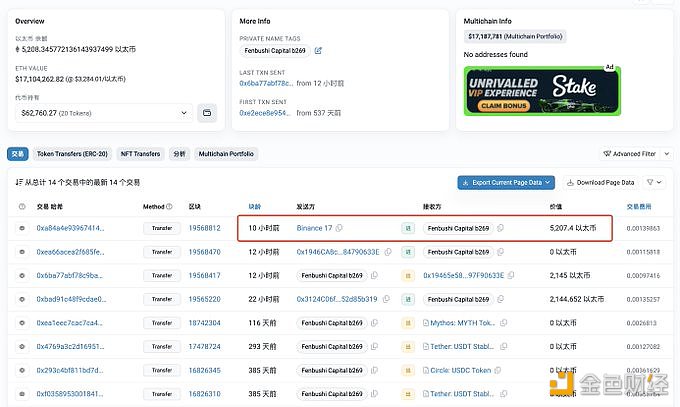Preview transaction 0xa84a4e93967414 with eye icon

[22, 228]
